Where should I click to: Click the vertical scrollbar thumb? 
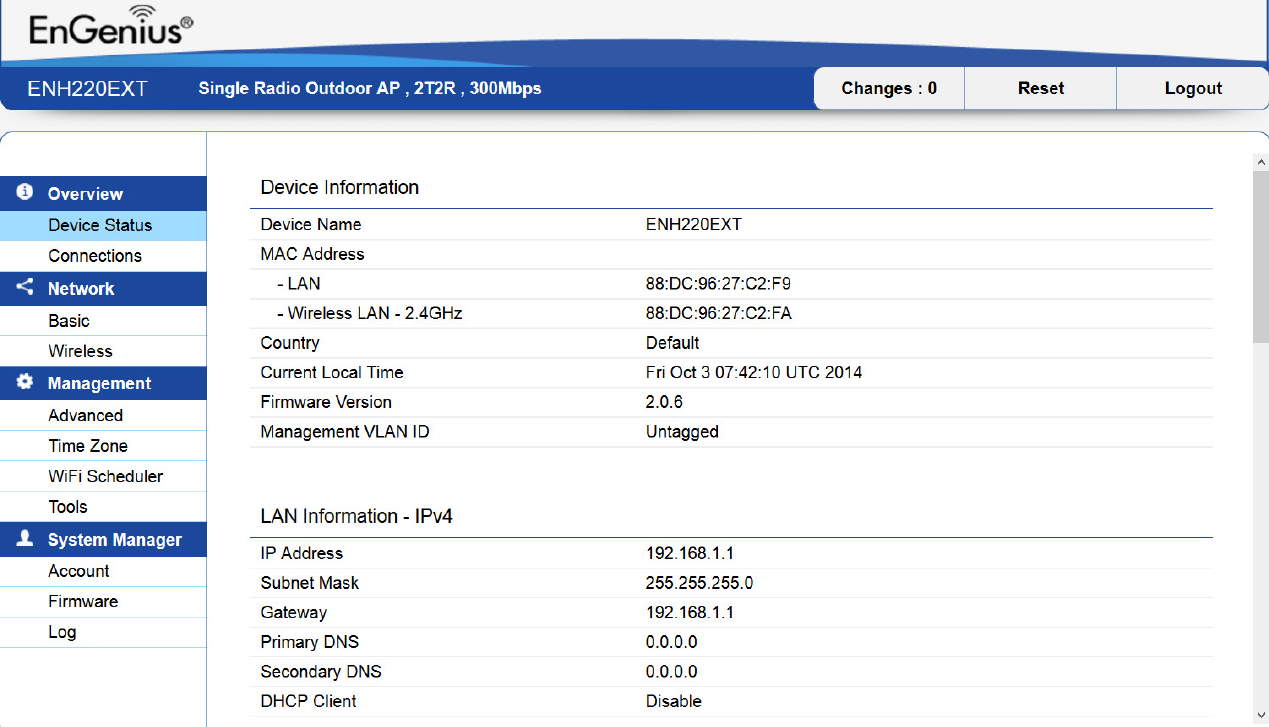pos(1260,256)
